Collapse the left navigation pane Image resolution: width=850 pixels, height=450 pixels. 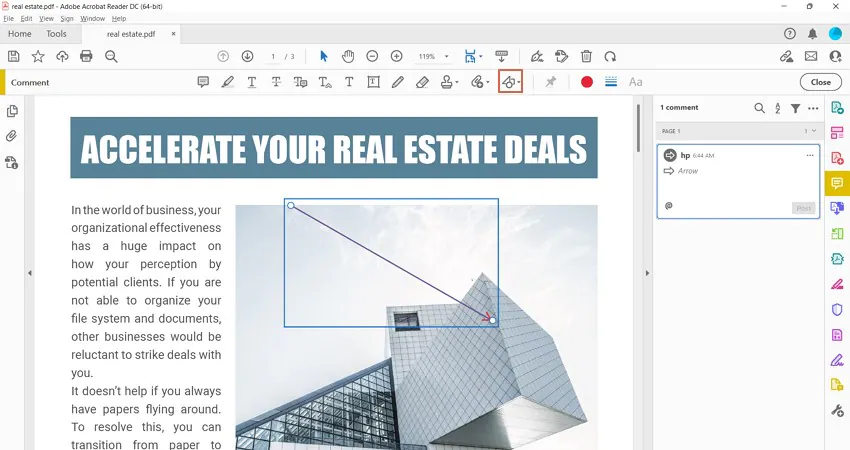(30, 273)
